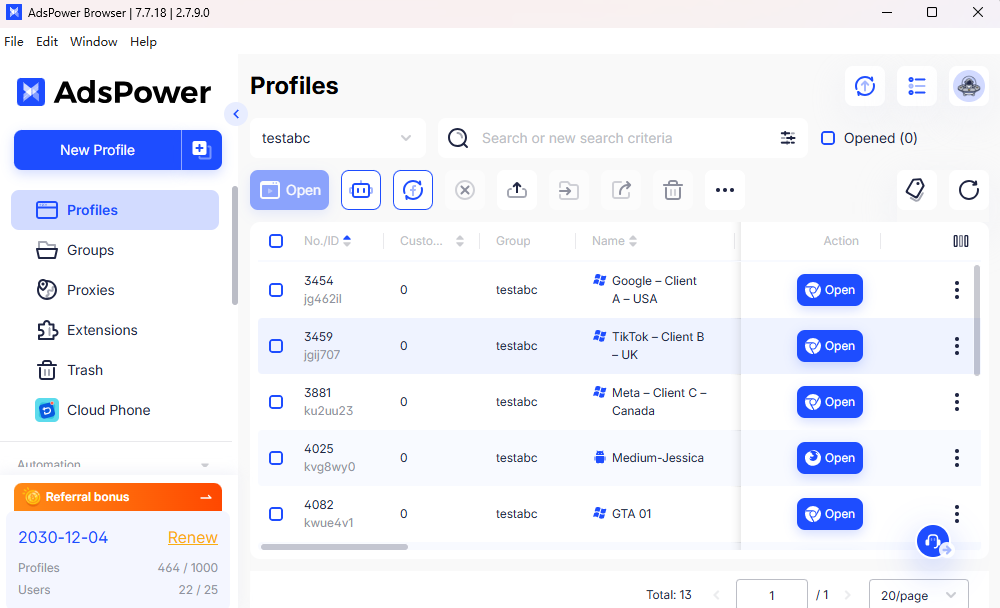The image size is (1000, 608).
Task: Click the column layout settings icon
Action: pyautogui.click(x=961, y=241)
